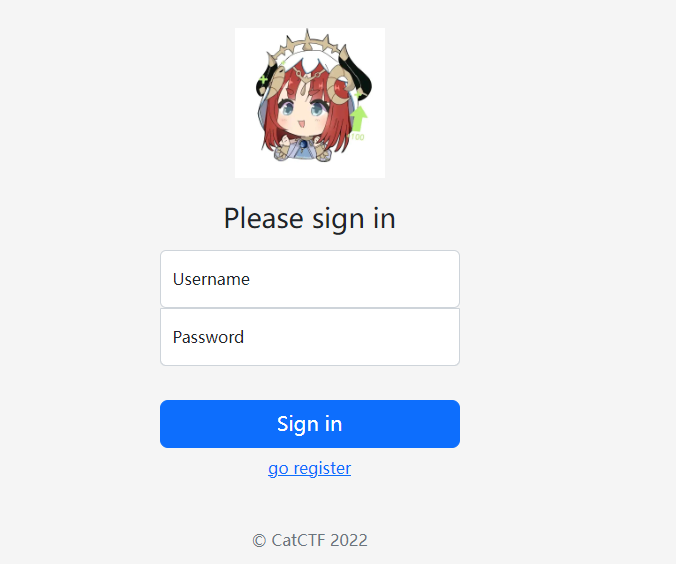Click the white Sign in text on the blue button
676x564 pixels.
pos(310,424)
